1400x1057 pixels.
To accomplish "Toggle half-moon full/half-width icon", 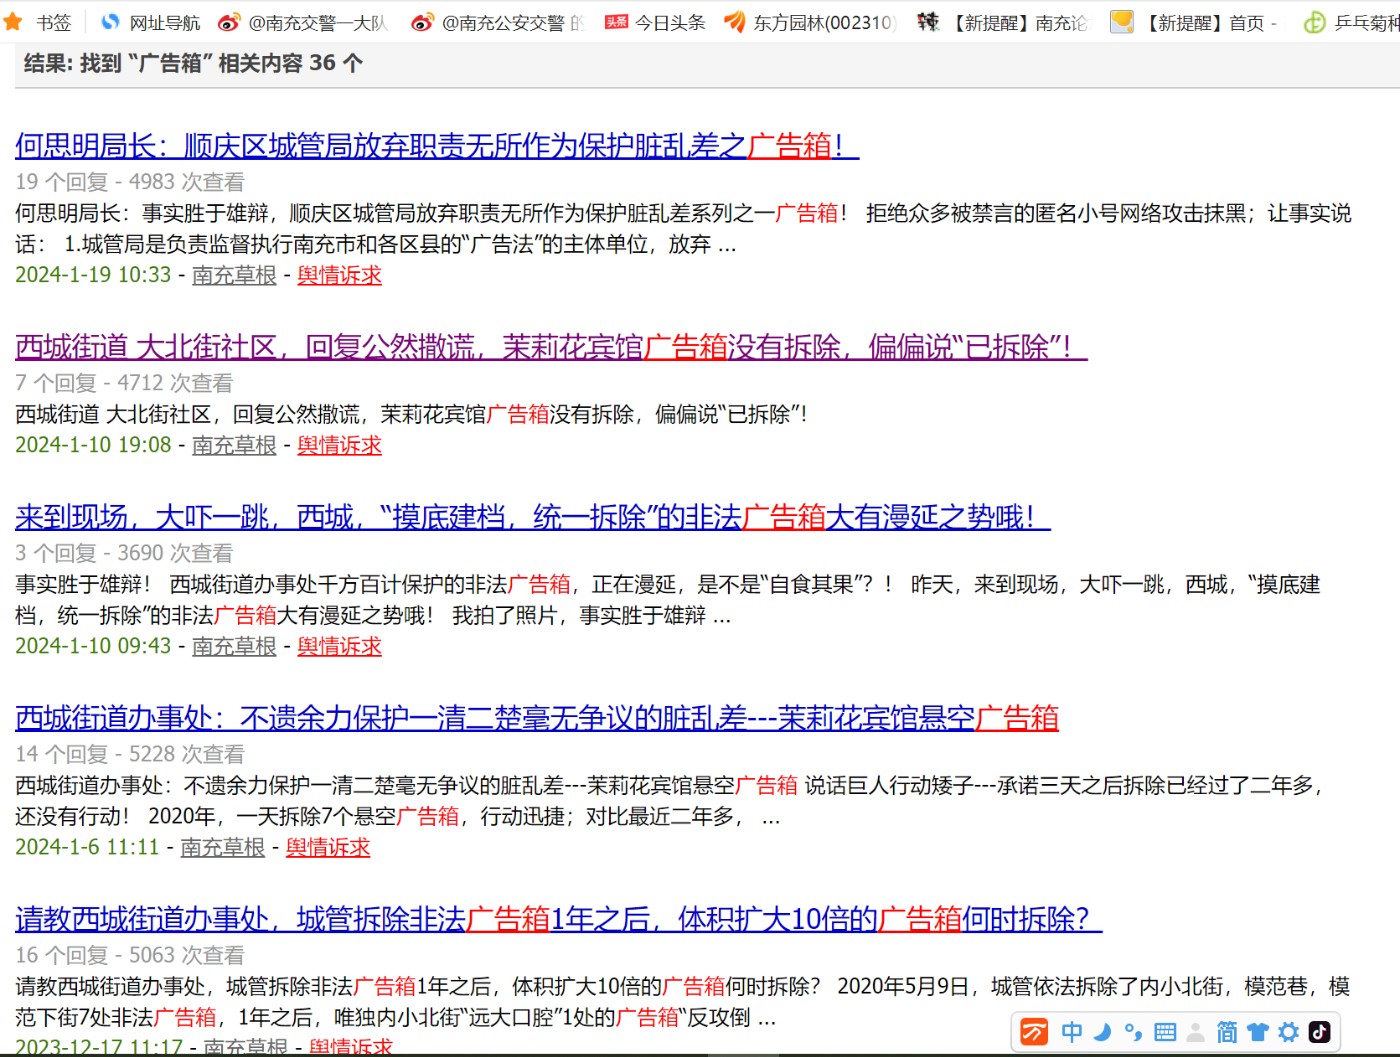I will point(1102,1032).
